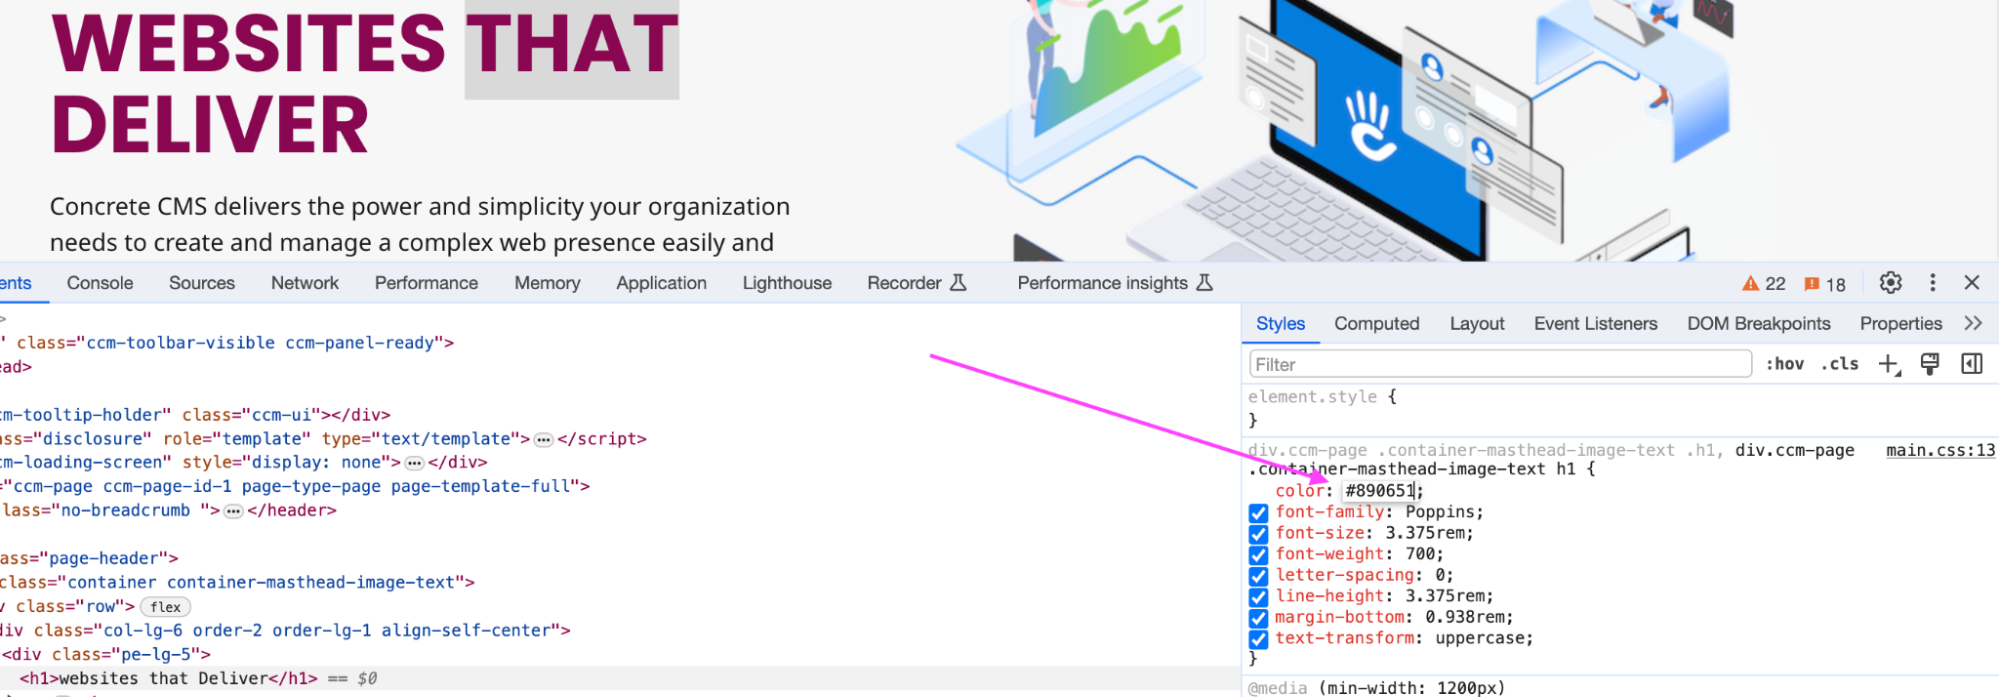Toggle the computed styles sidebar icon
This screenshot has width=1999, height=697.
pos(1971,364)
